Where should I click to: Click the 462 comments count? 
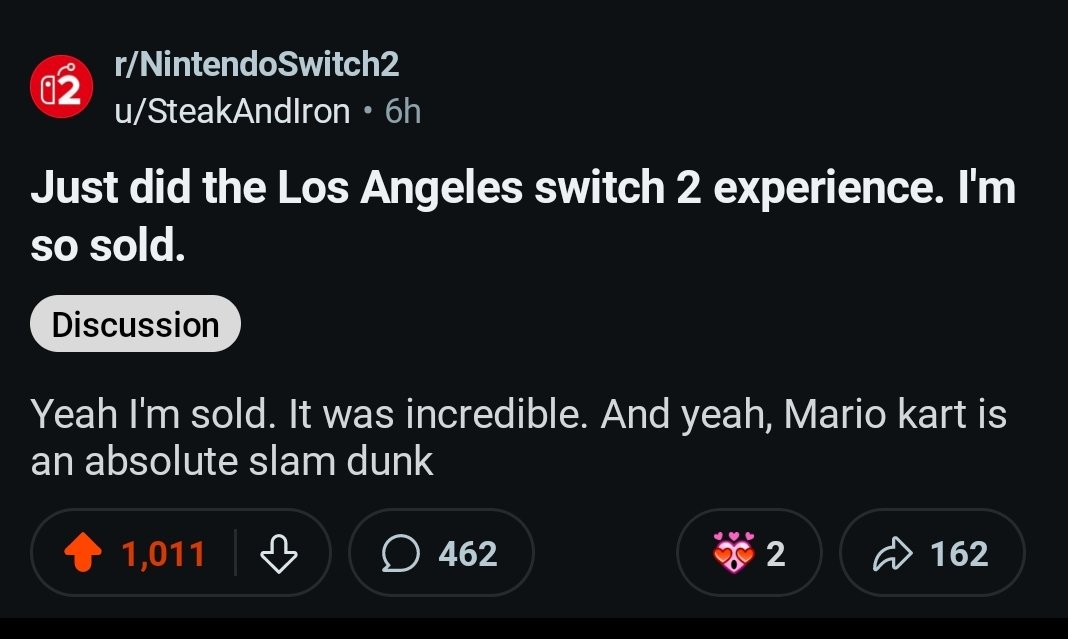click(x=468, y=553)
